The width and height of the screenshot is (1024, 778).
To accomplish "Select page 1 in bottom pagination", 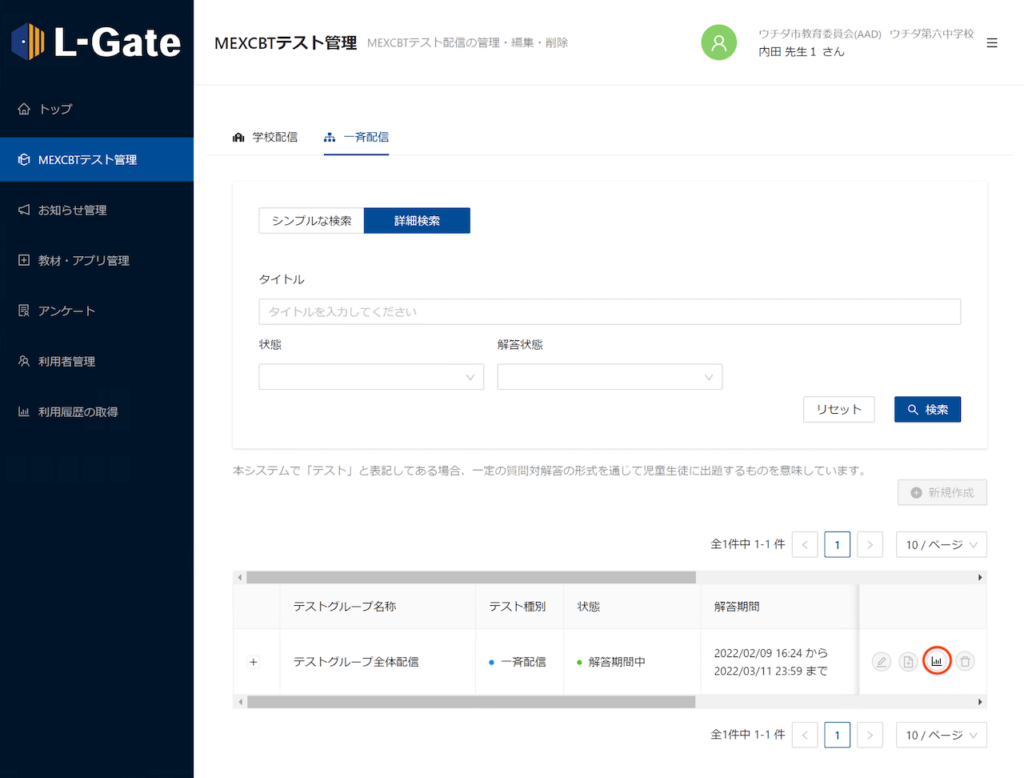I will coord(837,736).
